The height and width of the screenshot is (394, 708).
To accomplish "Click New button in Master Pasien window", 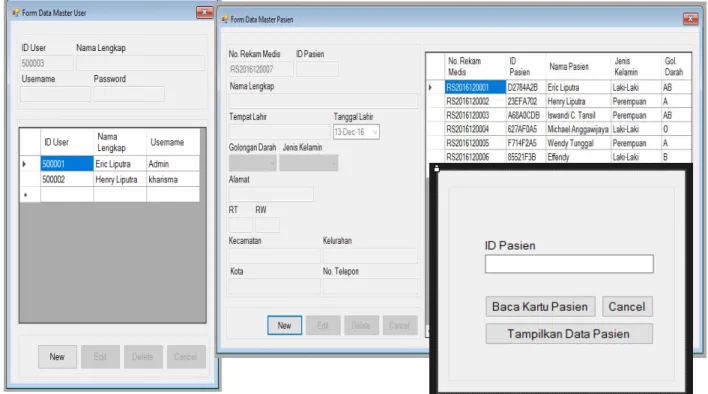I will click(x=284, y=325).
